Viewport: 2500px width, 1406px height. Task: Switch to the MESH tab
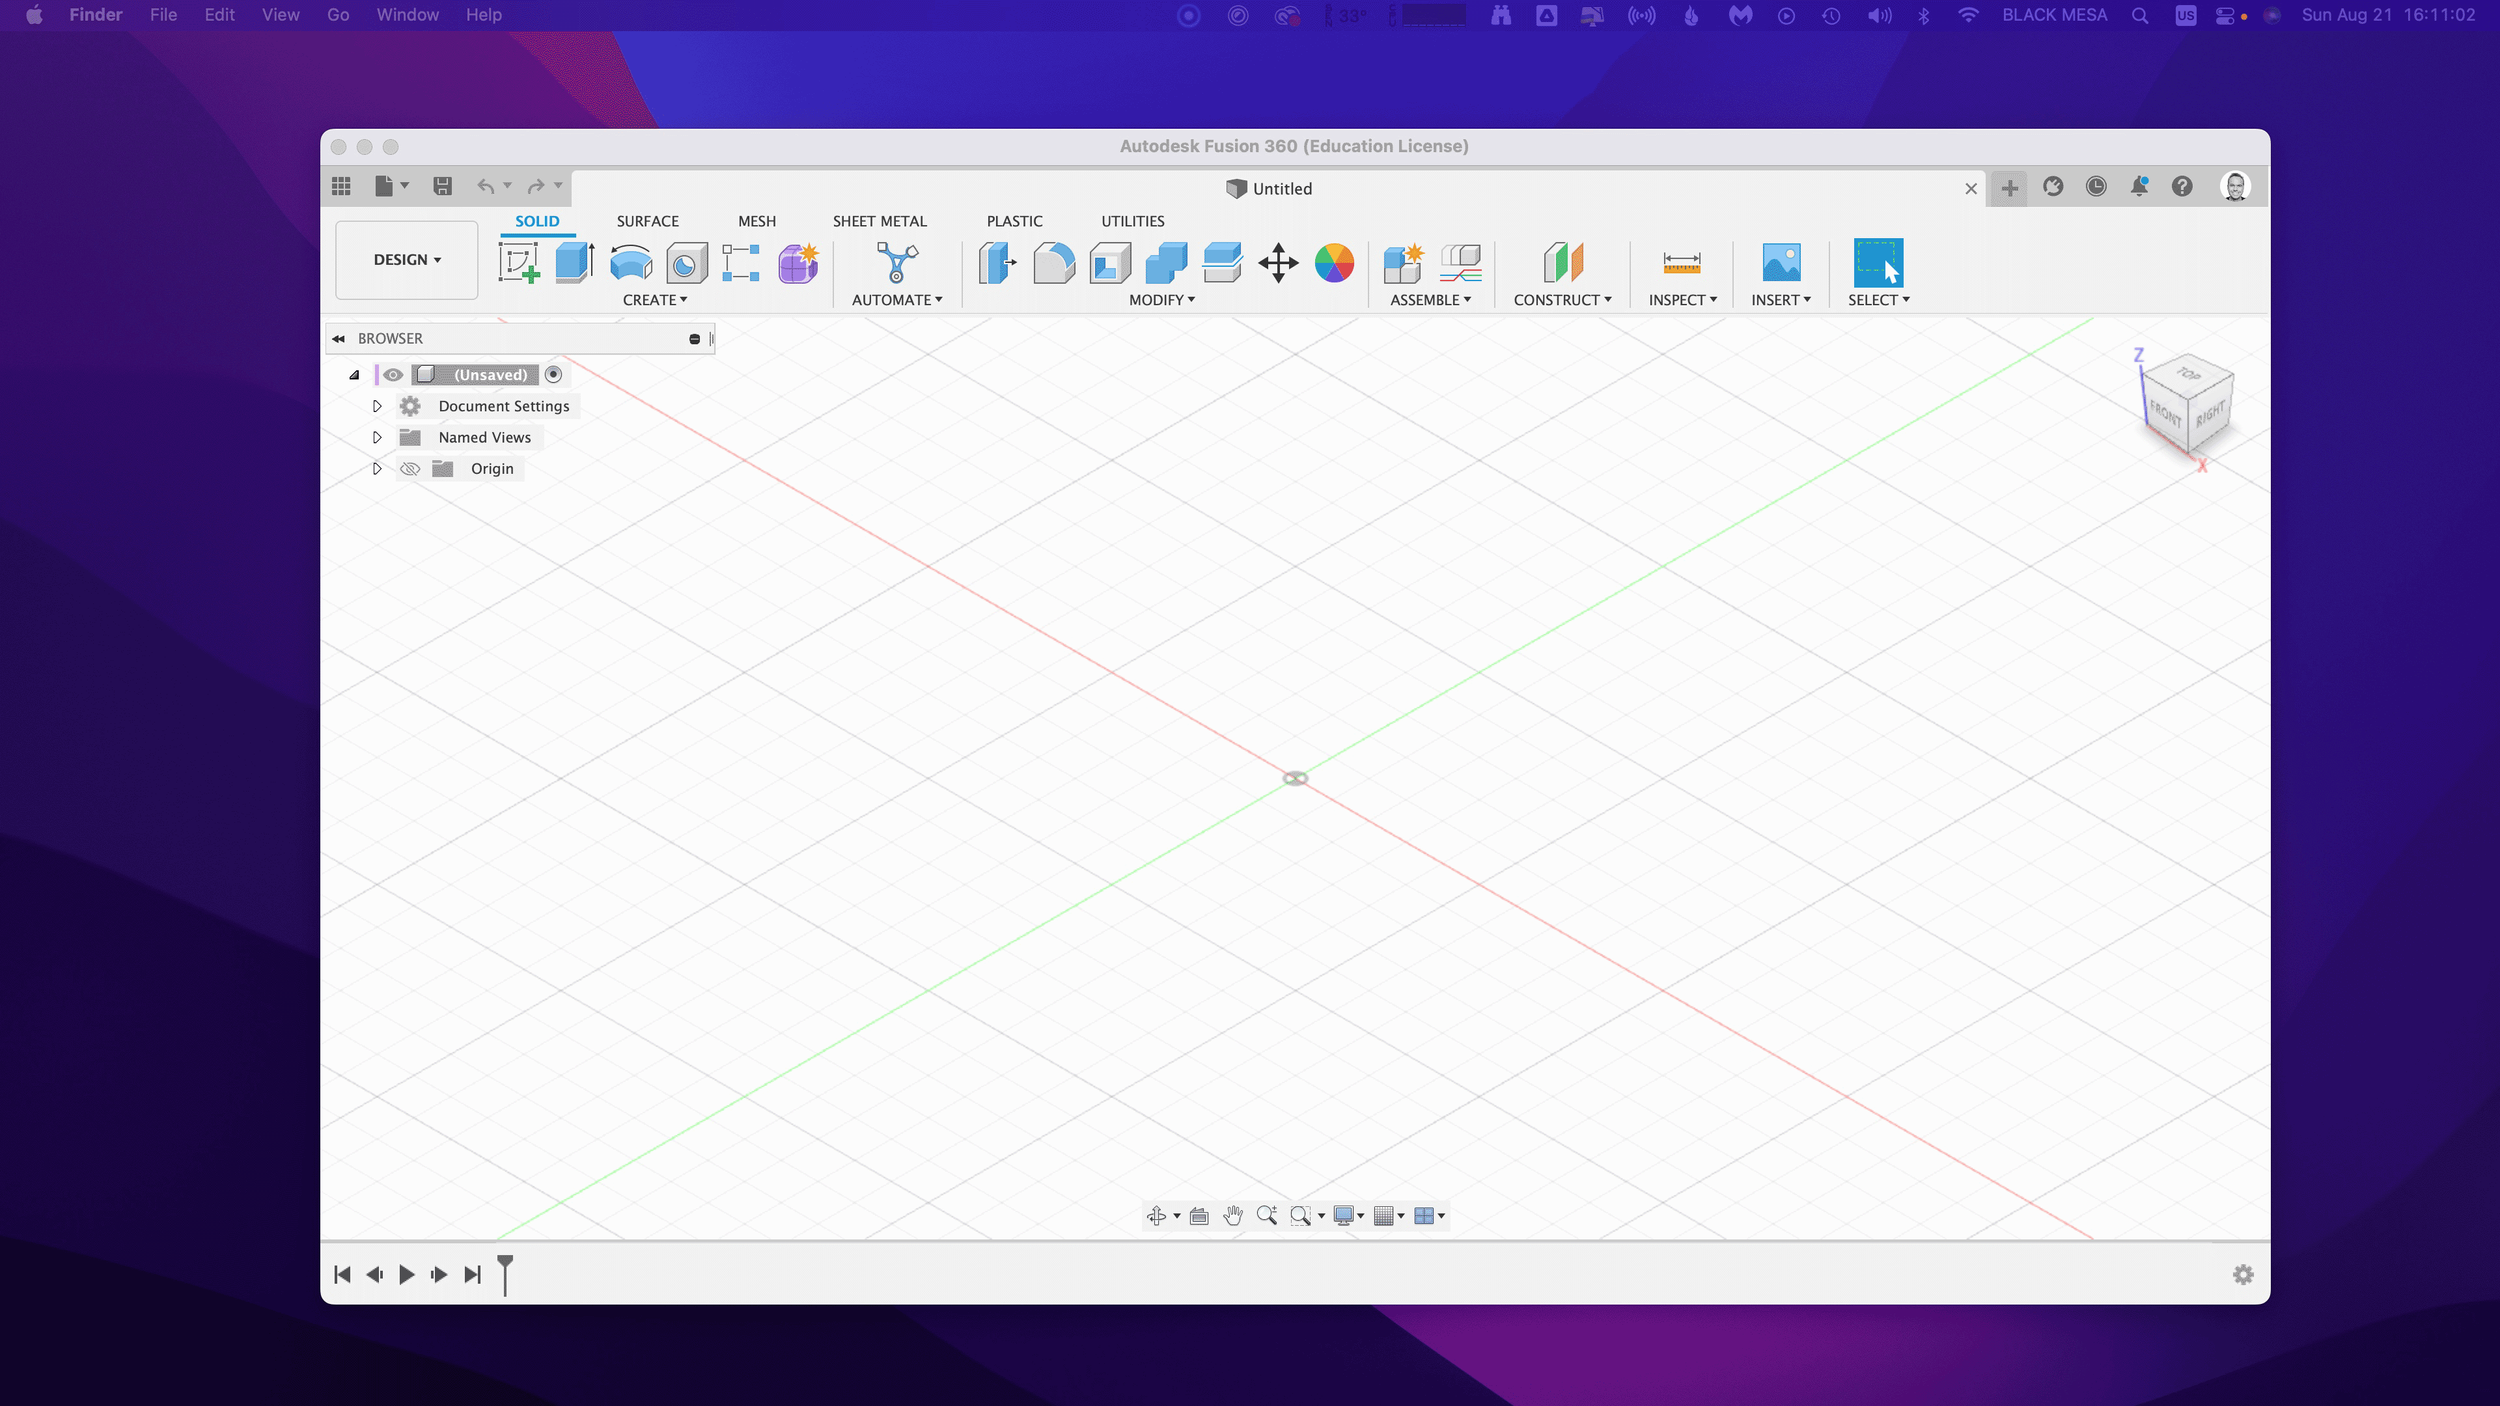pos(755,220)
